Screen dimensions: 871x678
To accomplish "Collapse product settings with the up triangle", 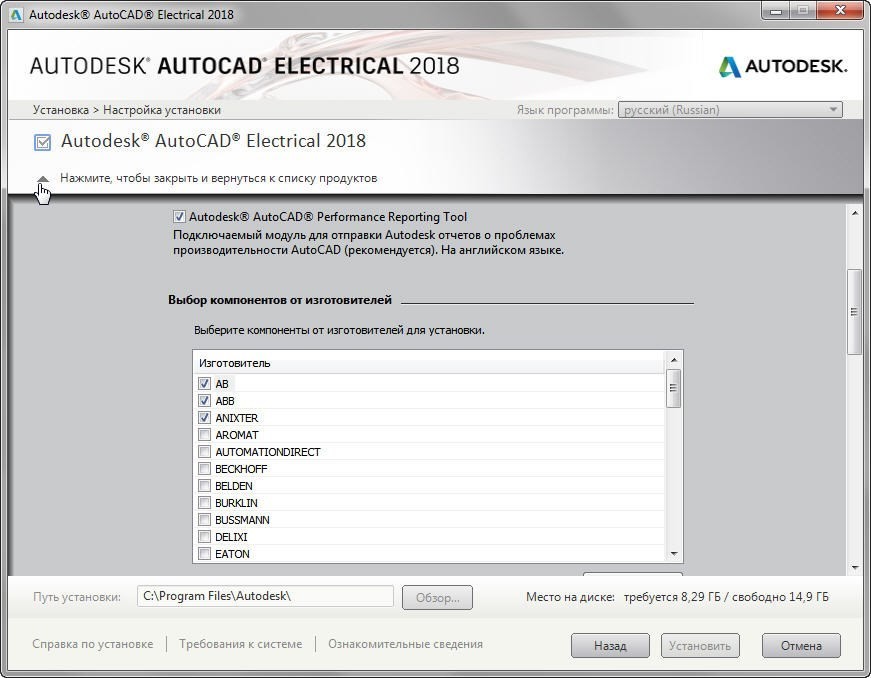I will 43,179.
